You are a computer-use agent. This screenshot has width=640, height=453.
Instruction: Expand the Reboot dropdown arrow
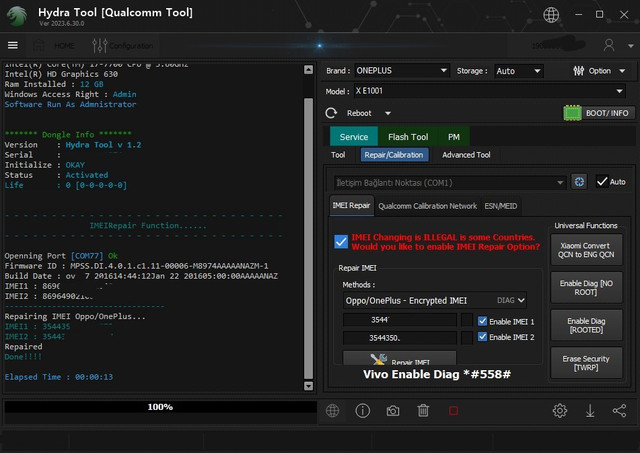point(388,113)
